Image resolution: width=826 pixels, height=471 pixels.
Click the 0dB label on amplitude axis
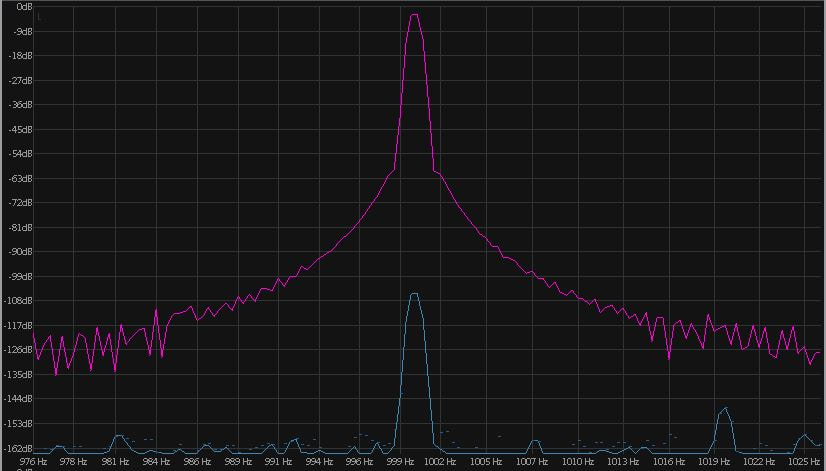[x=23, y=7]
